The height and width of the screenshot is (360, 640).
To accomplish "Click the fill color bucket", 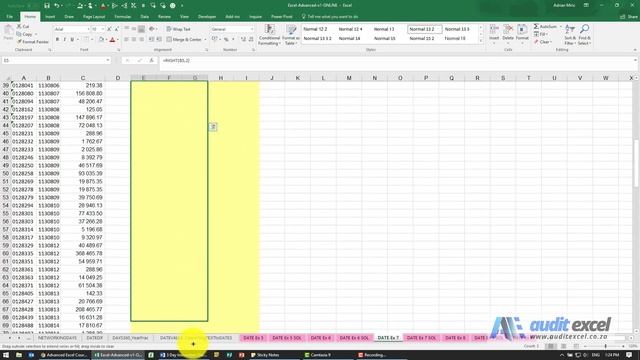I will (x=101, y=40).
